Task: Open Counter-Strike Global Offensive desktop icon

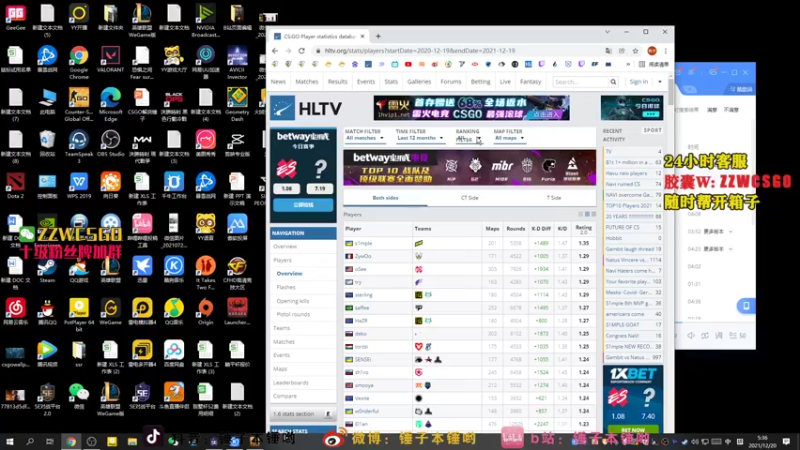Action: (79, 104)
